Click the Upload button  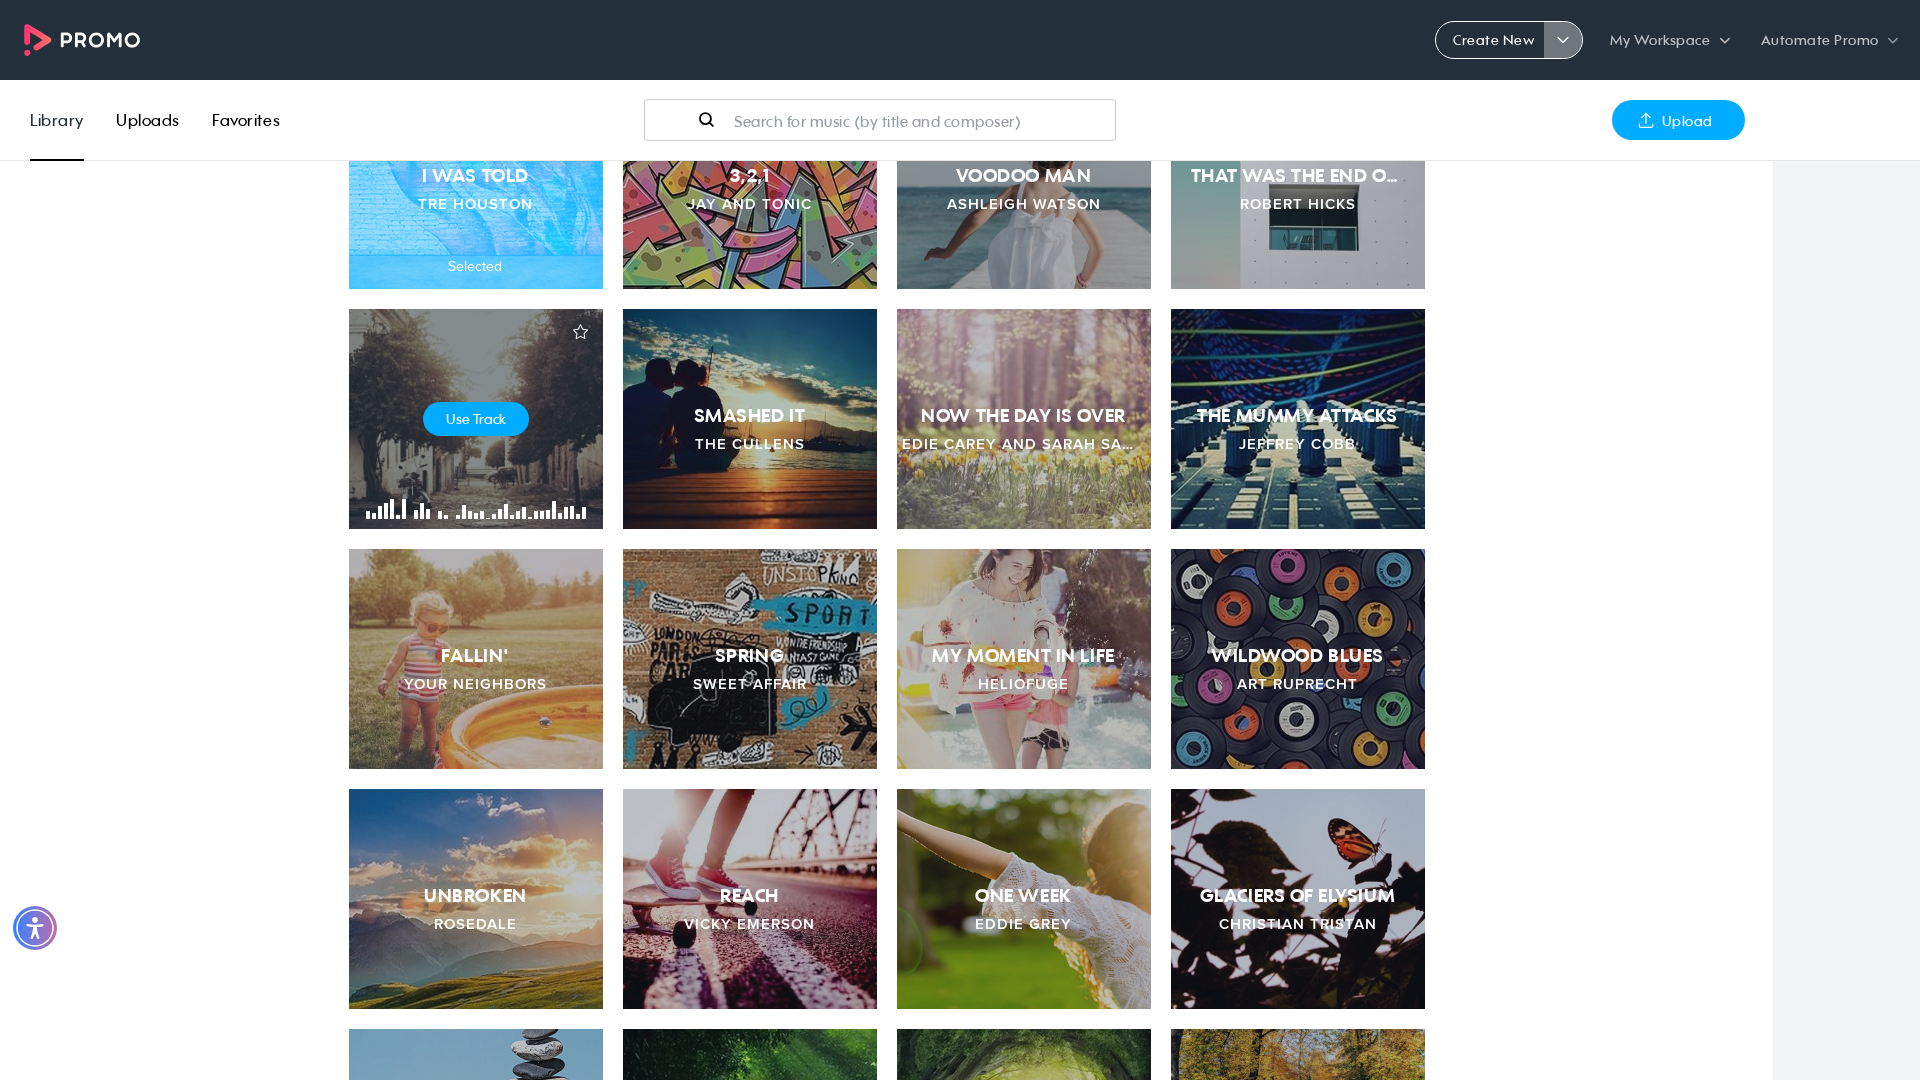[1678, 120]
